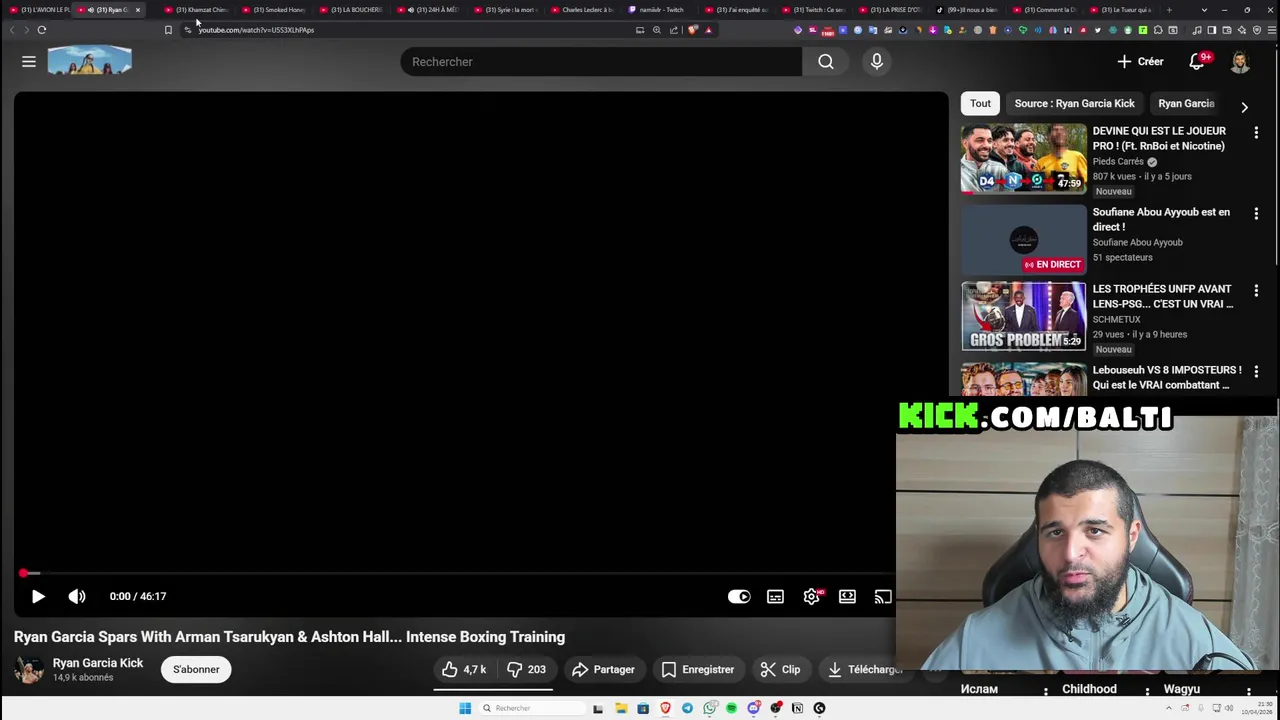The image size is (1280, 720).
Task: Seek on the video progress bar
Action: pyautogui.click(x=455, y=573)
